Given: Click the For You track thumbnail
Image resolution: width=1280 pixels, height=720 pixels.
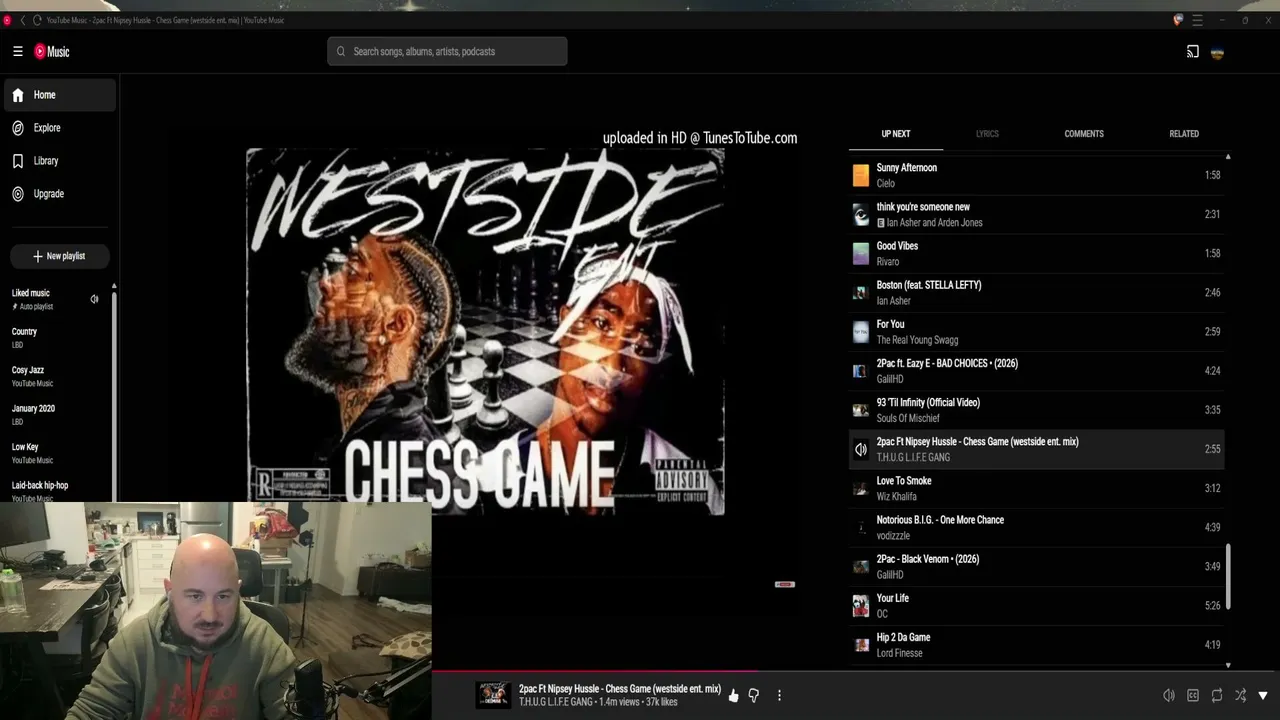Looking at the screenshot, I should coord(860,332).
